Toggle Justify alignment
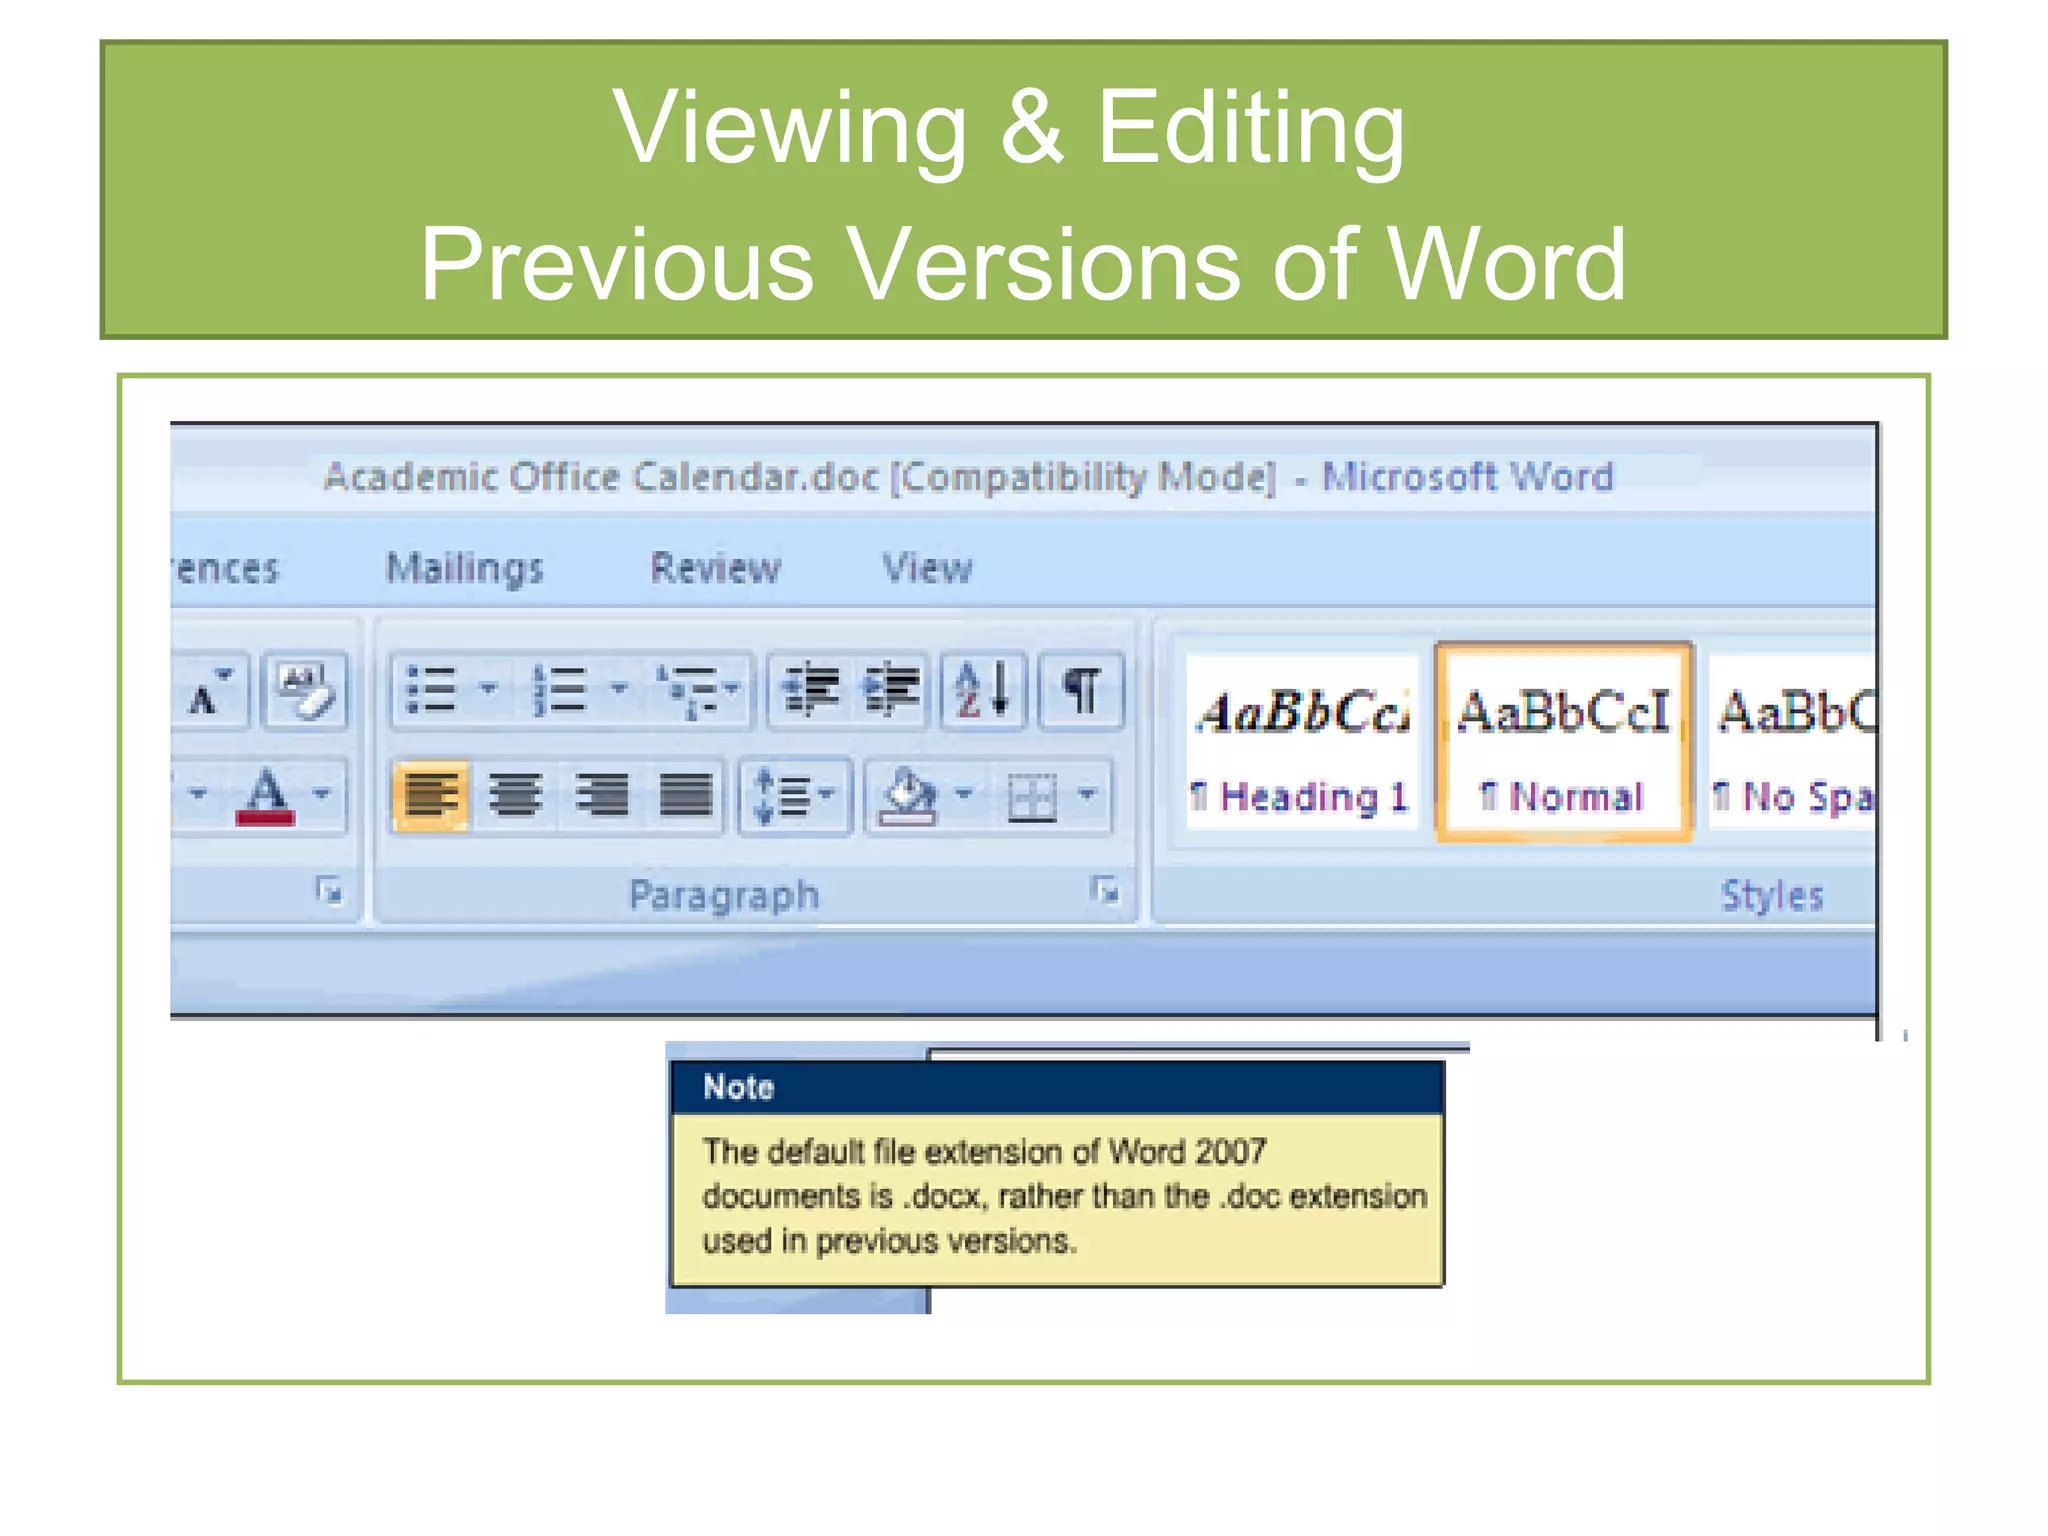The height and width of the screenshot is (1536, 2048). click(686, 796)
